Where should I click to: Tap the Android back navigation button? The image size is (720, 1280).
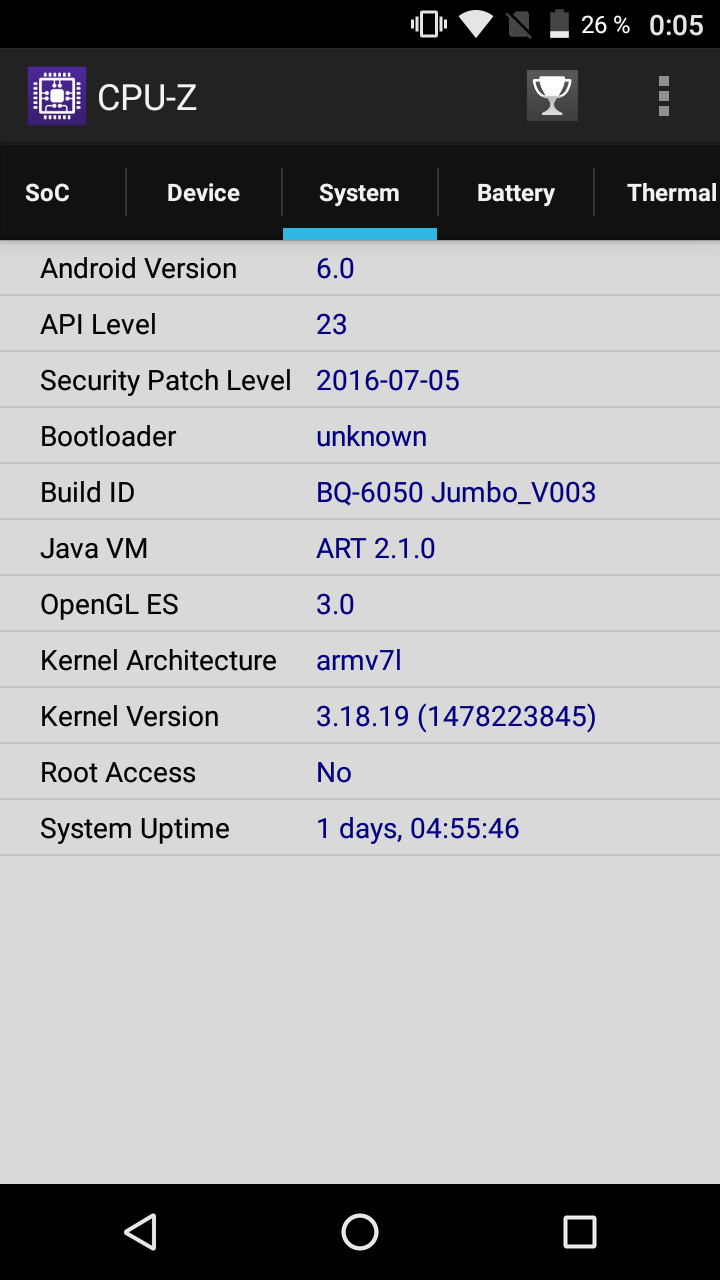tap(141, 1232)
